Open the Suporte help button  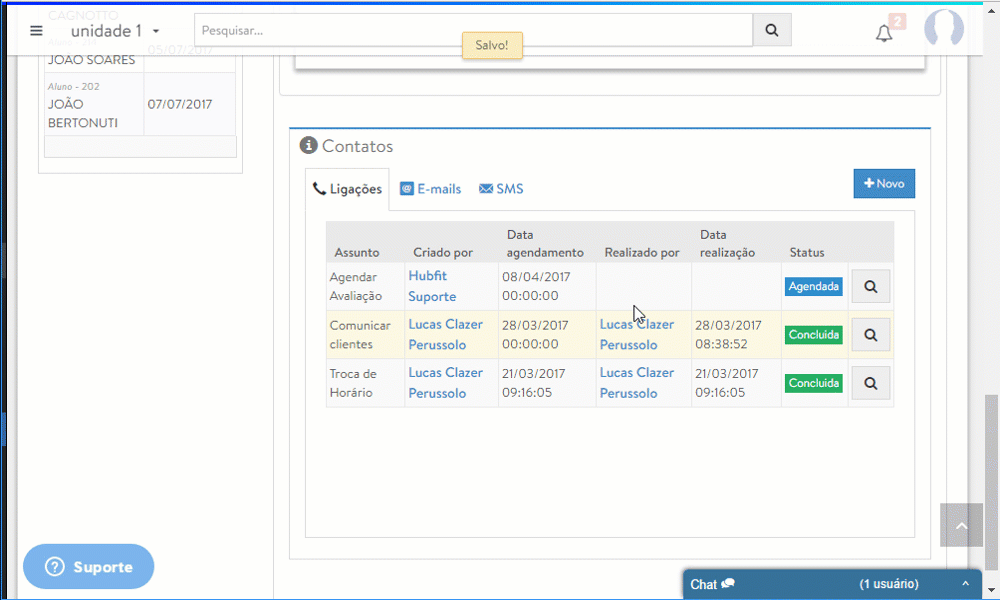pos(89,567)
